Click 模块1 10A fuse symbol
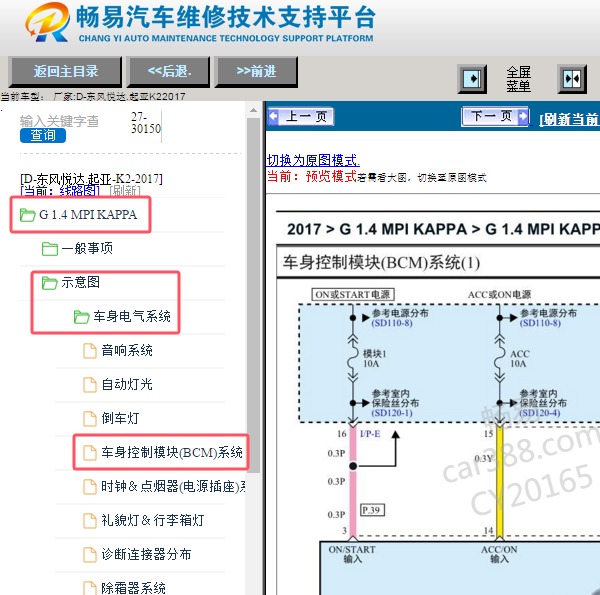This screenshot has width=600, height=595. [353, 359]
